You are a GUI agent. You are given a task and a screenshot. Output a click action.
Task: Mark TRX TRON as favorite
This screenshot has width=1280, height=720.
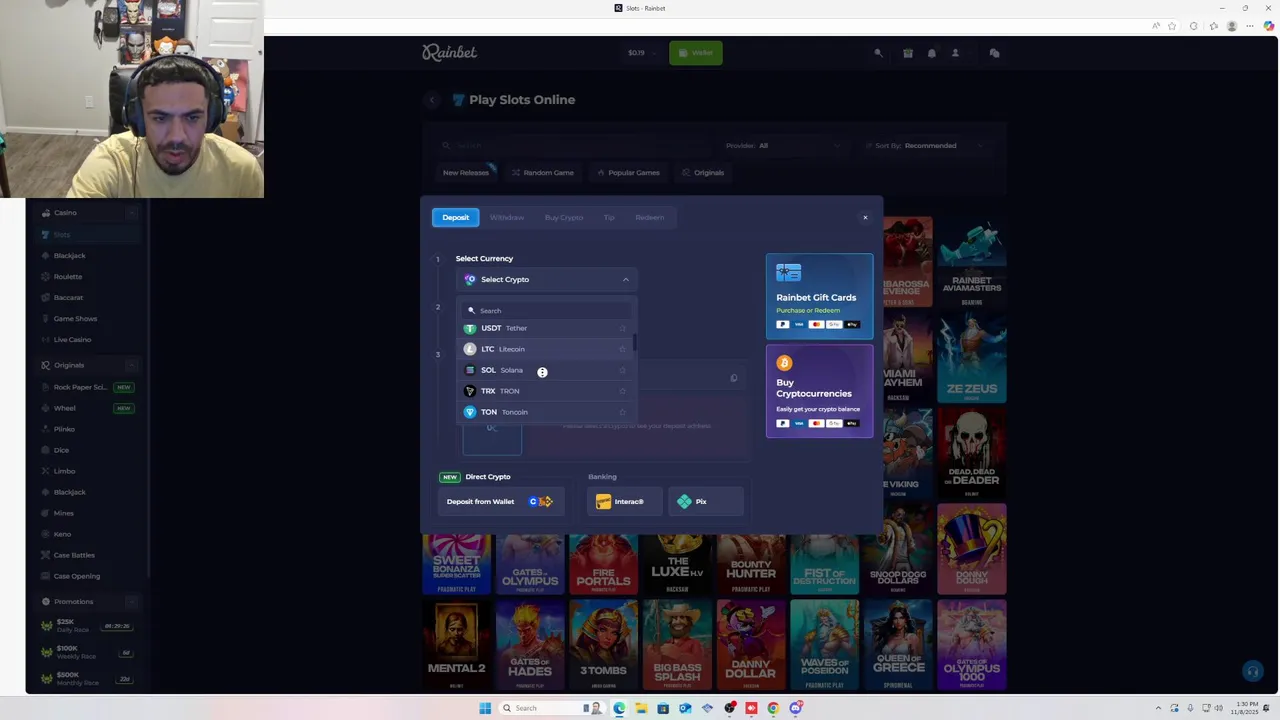click(622, 391)
